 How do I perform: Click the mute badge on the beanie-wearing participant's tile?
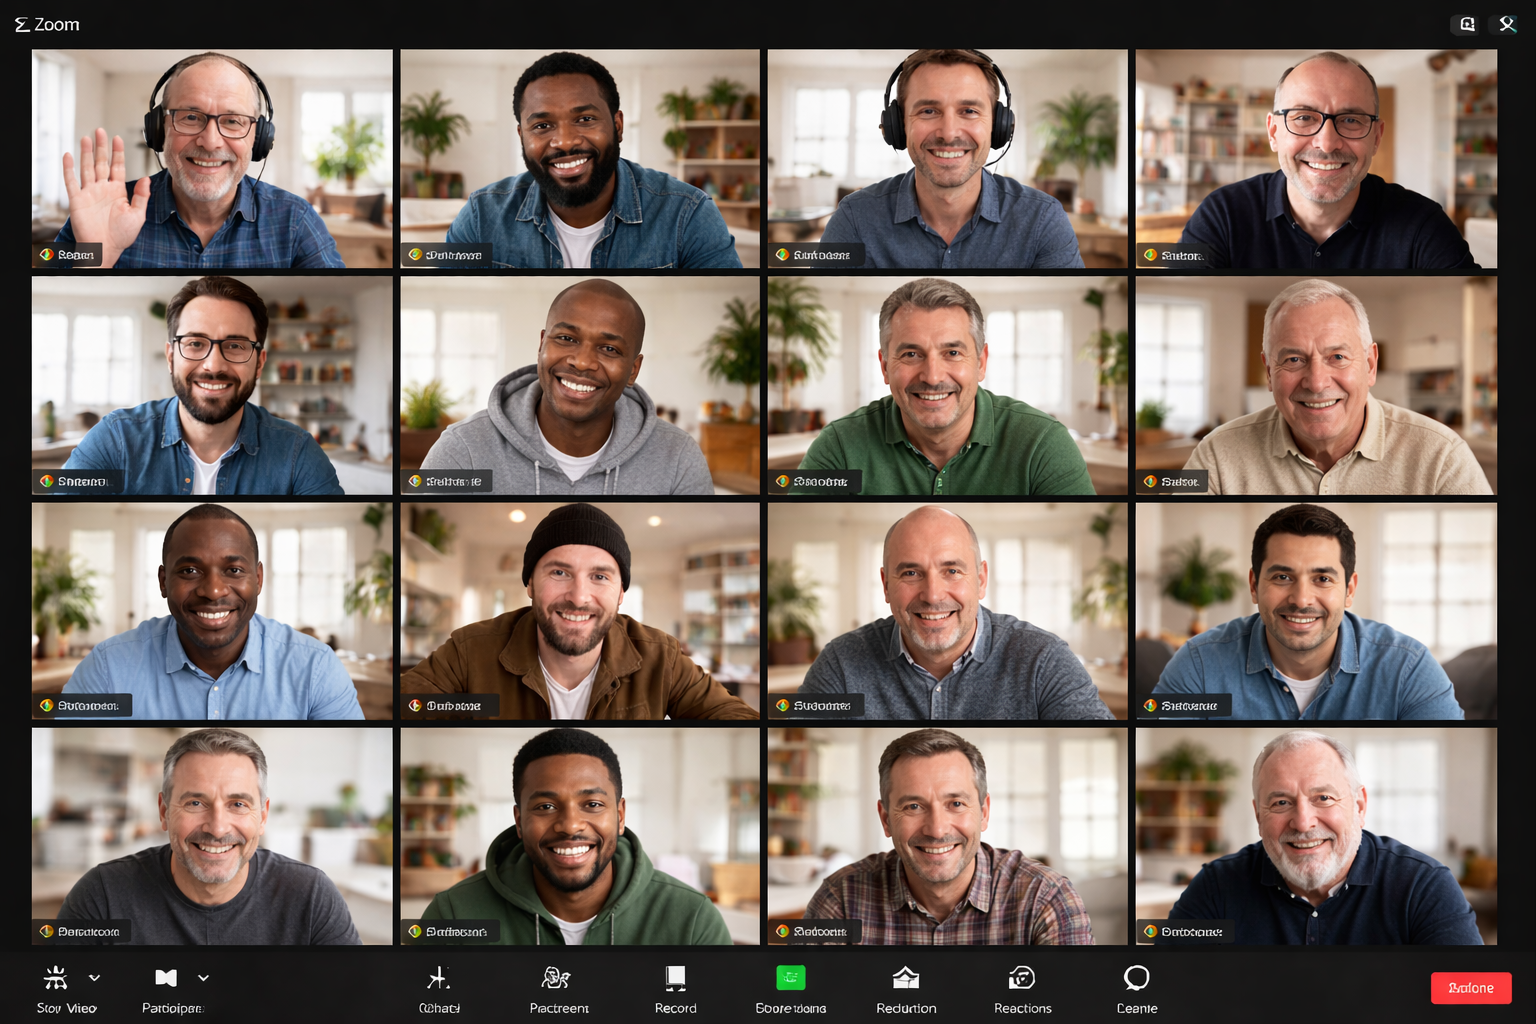point(416,704)
